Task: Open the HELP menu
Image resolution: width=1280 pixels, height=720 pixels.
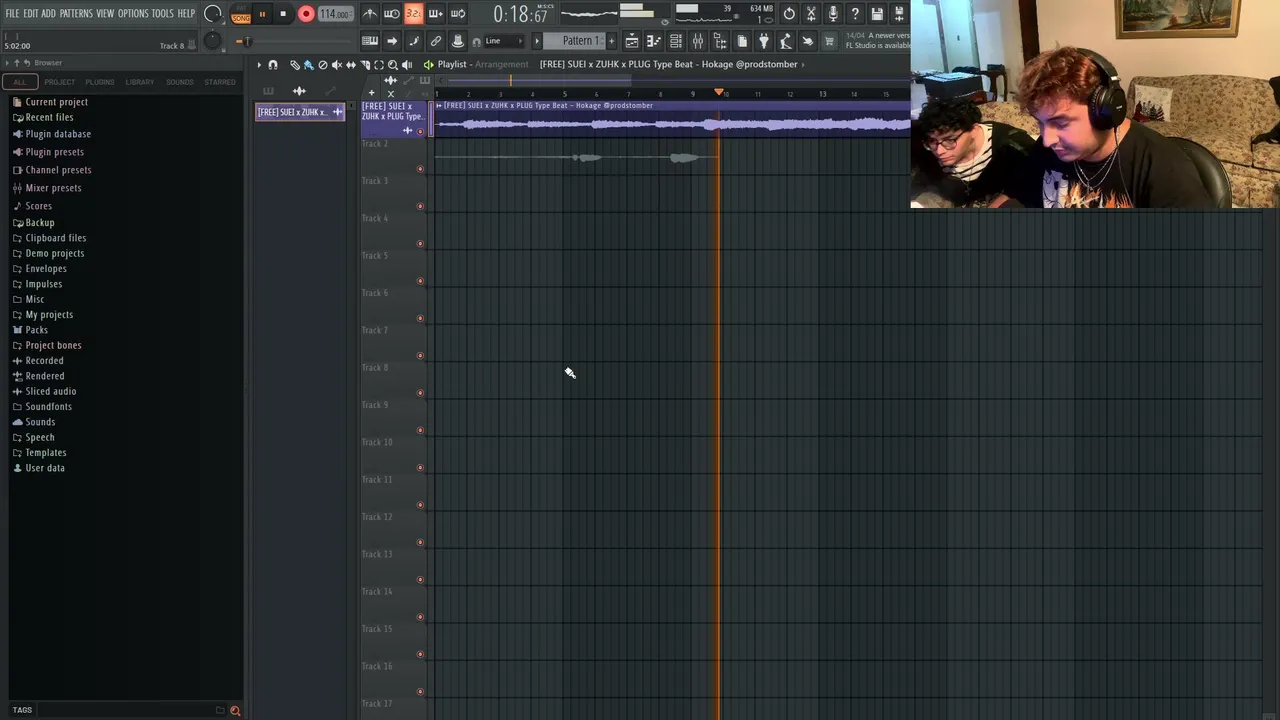Action: click(x=186, y=13)
